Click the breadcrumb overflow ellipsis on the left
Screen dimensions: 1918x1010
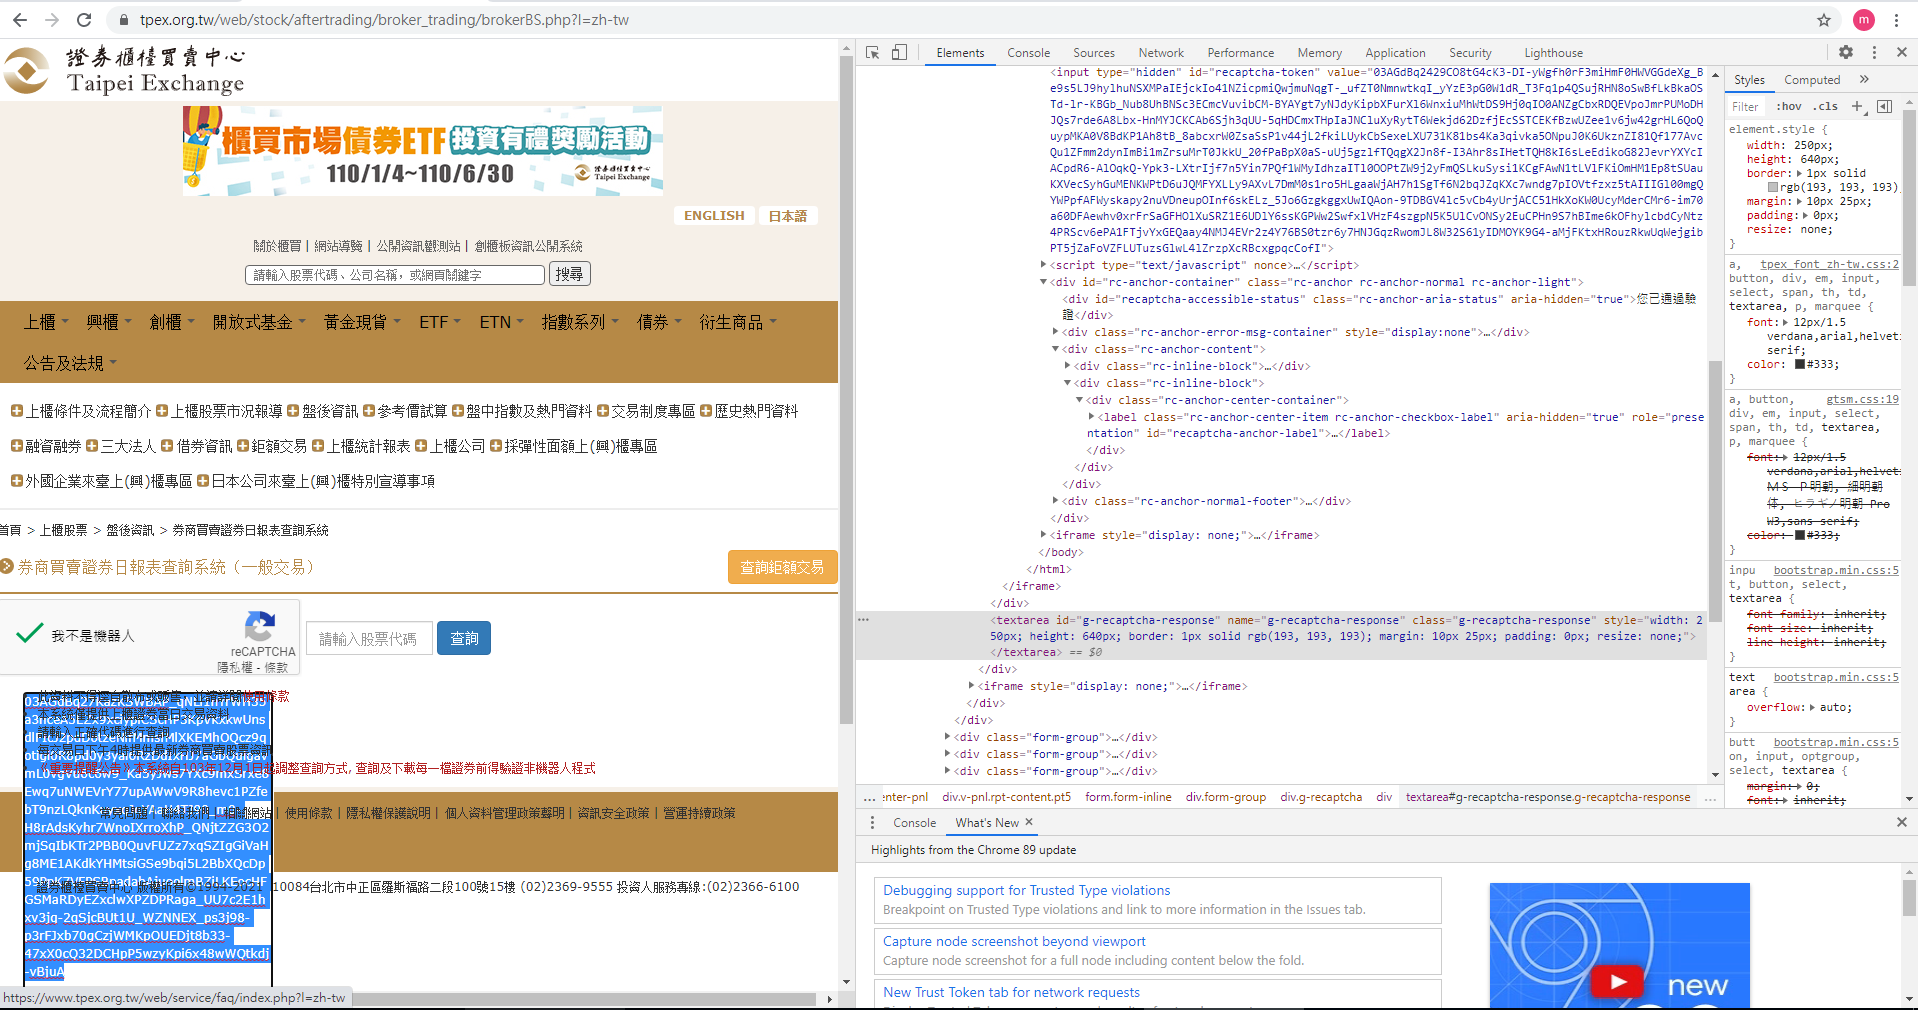click(x=870, y=797)
